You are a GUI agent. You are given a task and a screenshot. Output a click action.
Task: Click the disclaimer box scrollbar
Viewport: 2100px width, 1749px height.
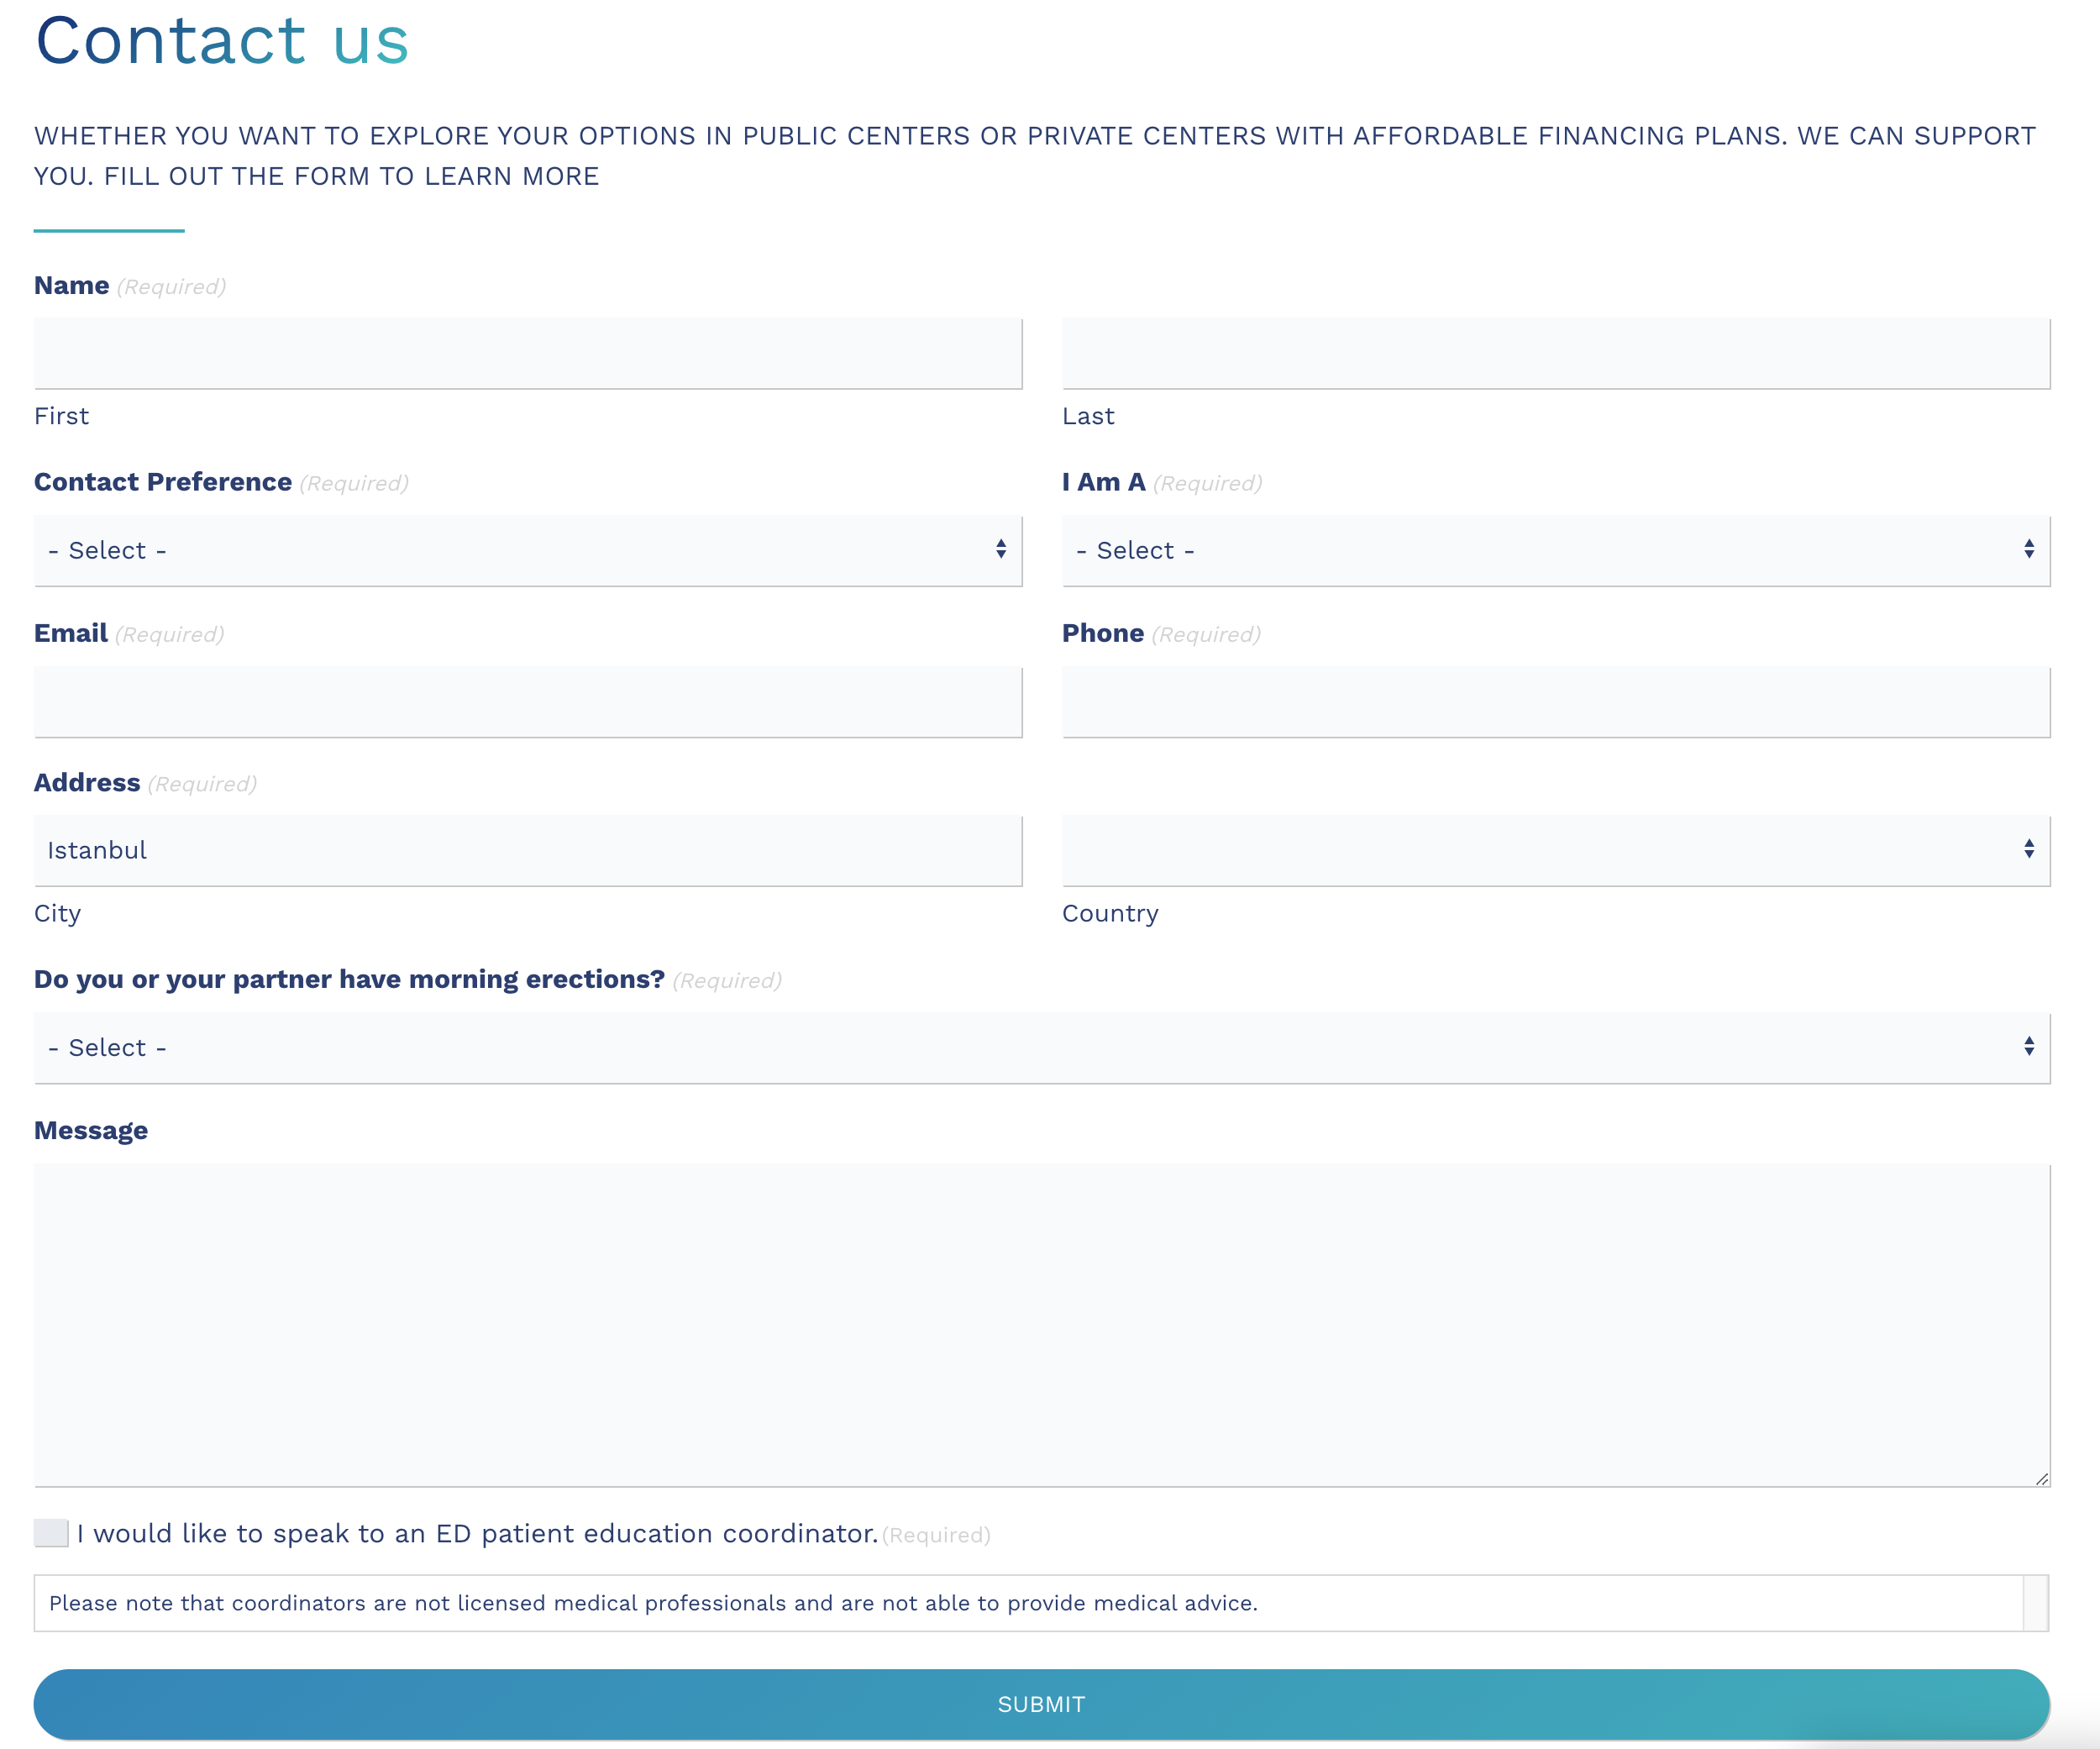(x=2035, y=1603)
